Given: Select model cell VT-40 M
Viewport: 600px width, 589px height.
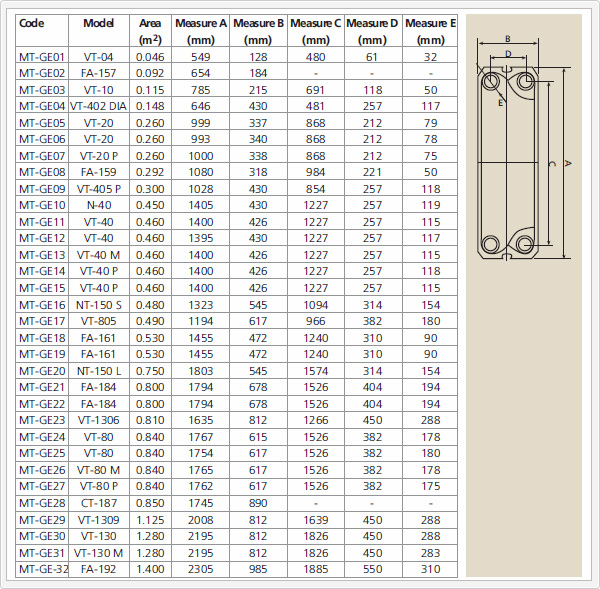Looking at the screenshot, I should [x=98, y=255].
